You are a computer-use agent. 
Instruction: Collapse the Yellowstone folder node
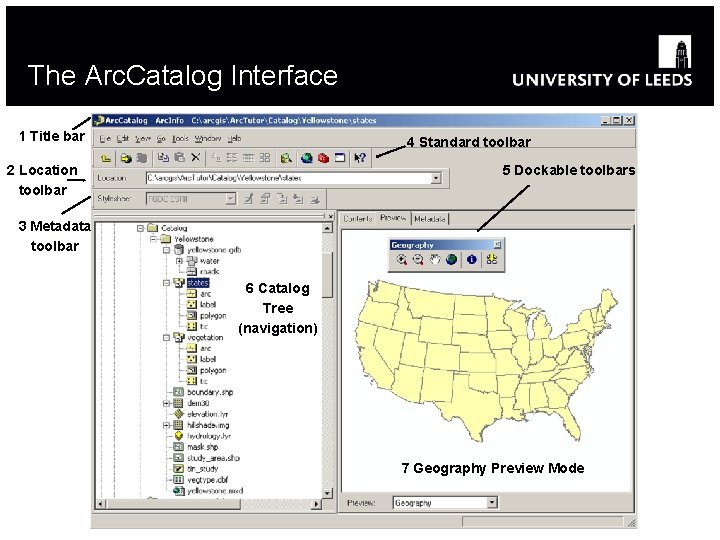click(x=154, y=239)
